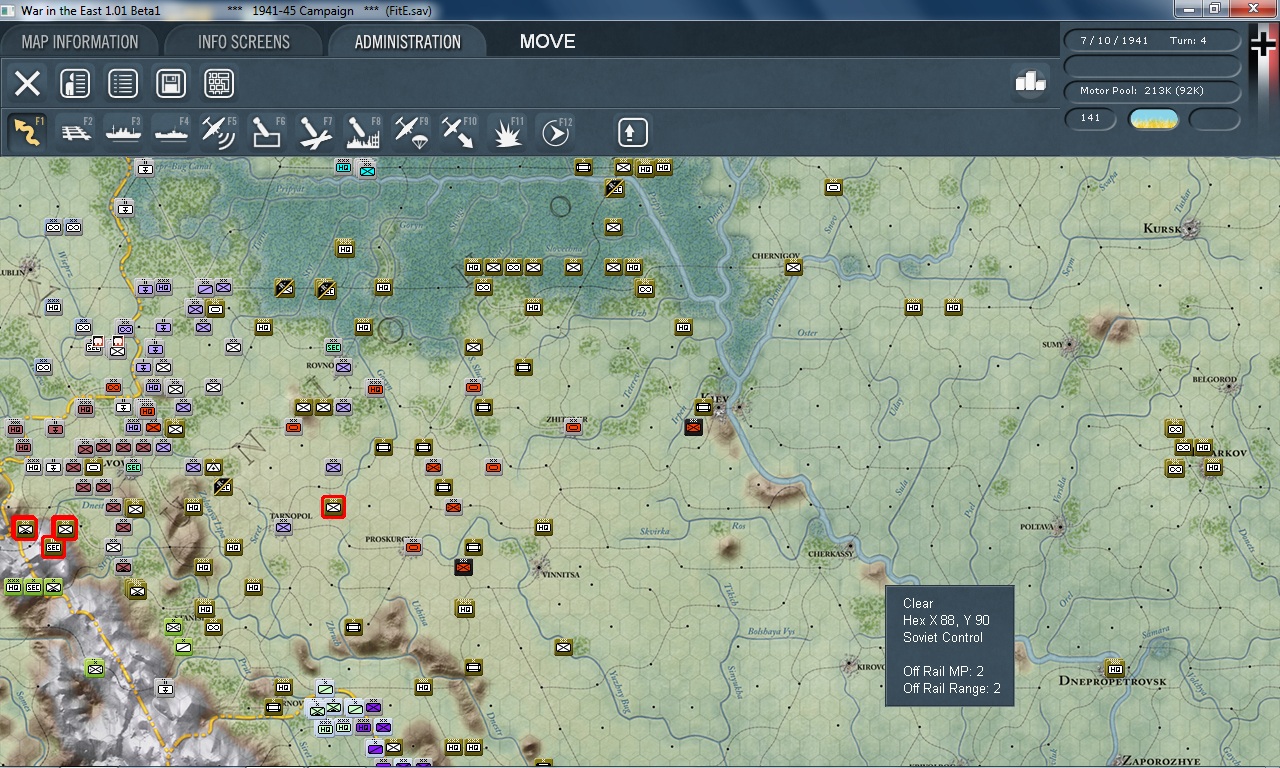This screenshot has height=768, width=1280.
Task: Select the black unit counter southwest of Kiev
Action: click(x=693, y=427)
